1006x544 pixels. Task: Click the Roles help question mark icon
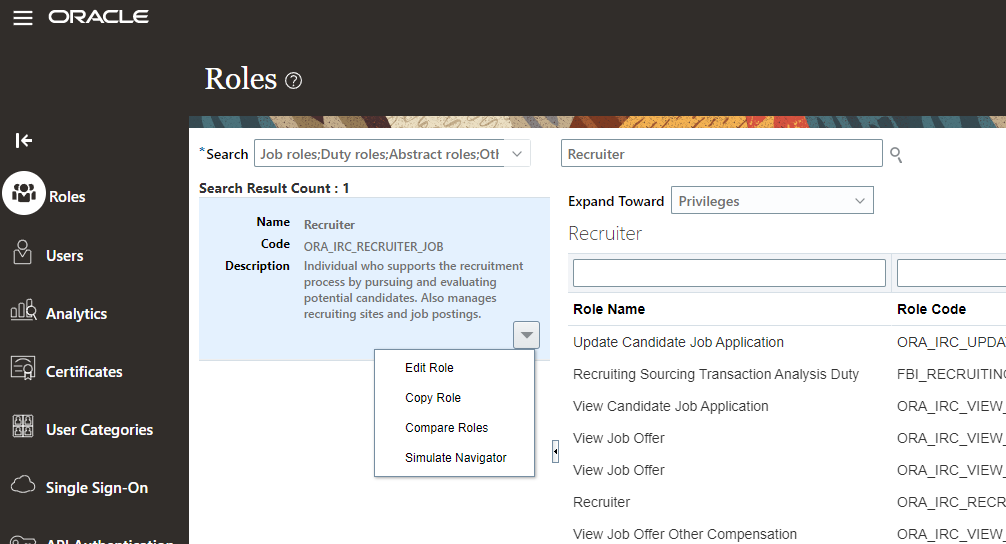(x=293, y=81)
